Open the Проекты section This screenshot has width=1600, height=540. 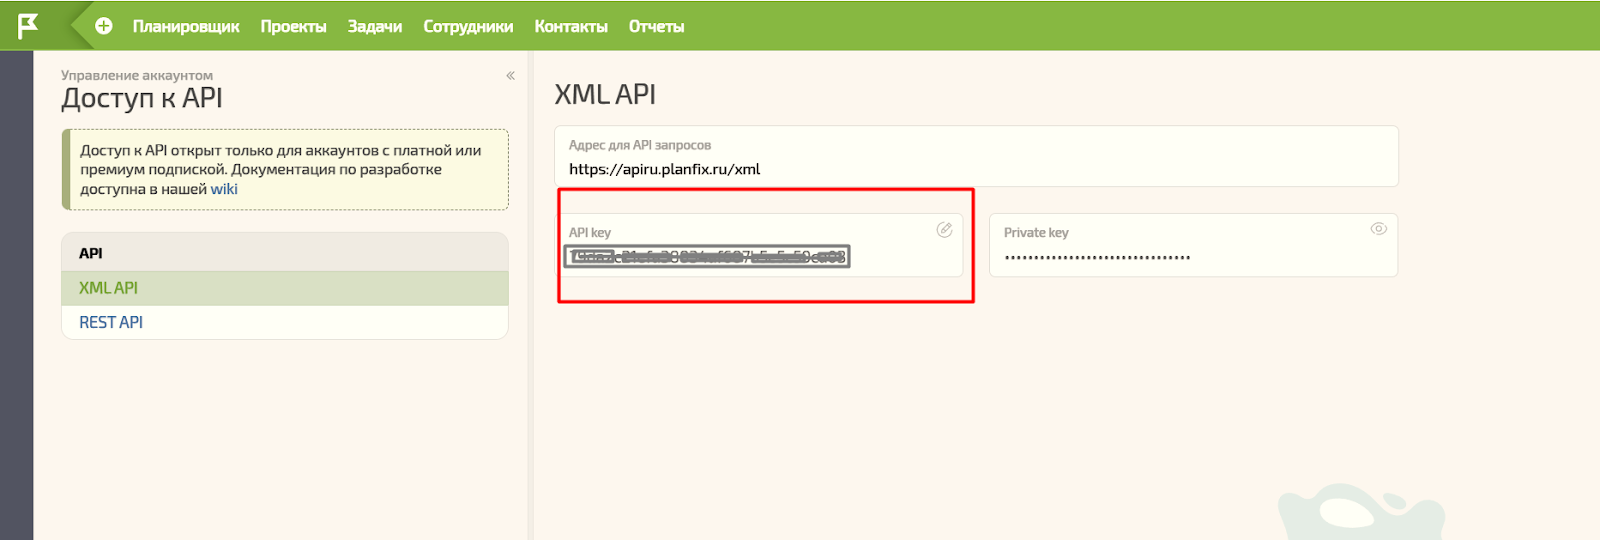pyautogui.click(x=293, y=27)
